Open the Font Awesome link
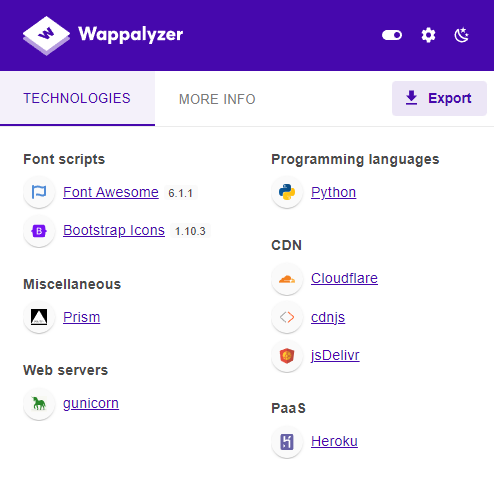The height and width of the screenshot is (481, 494). coord(111,192)
